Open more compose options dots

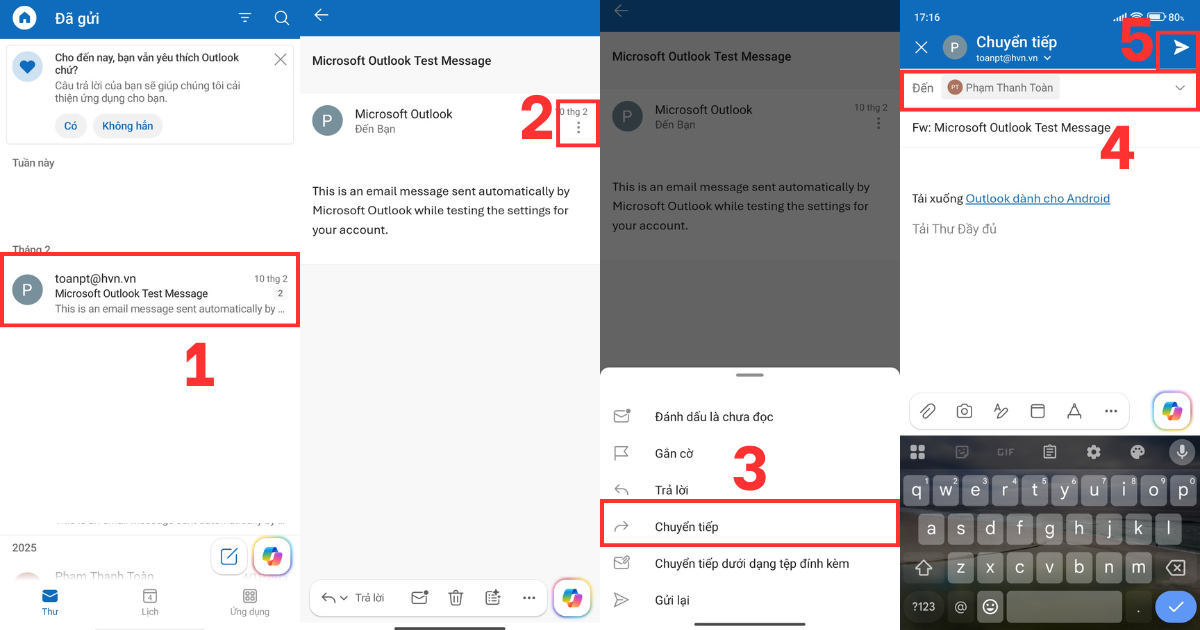coord(1110,411)
